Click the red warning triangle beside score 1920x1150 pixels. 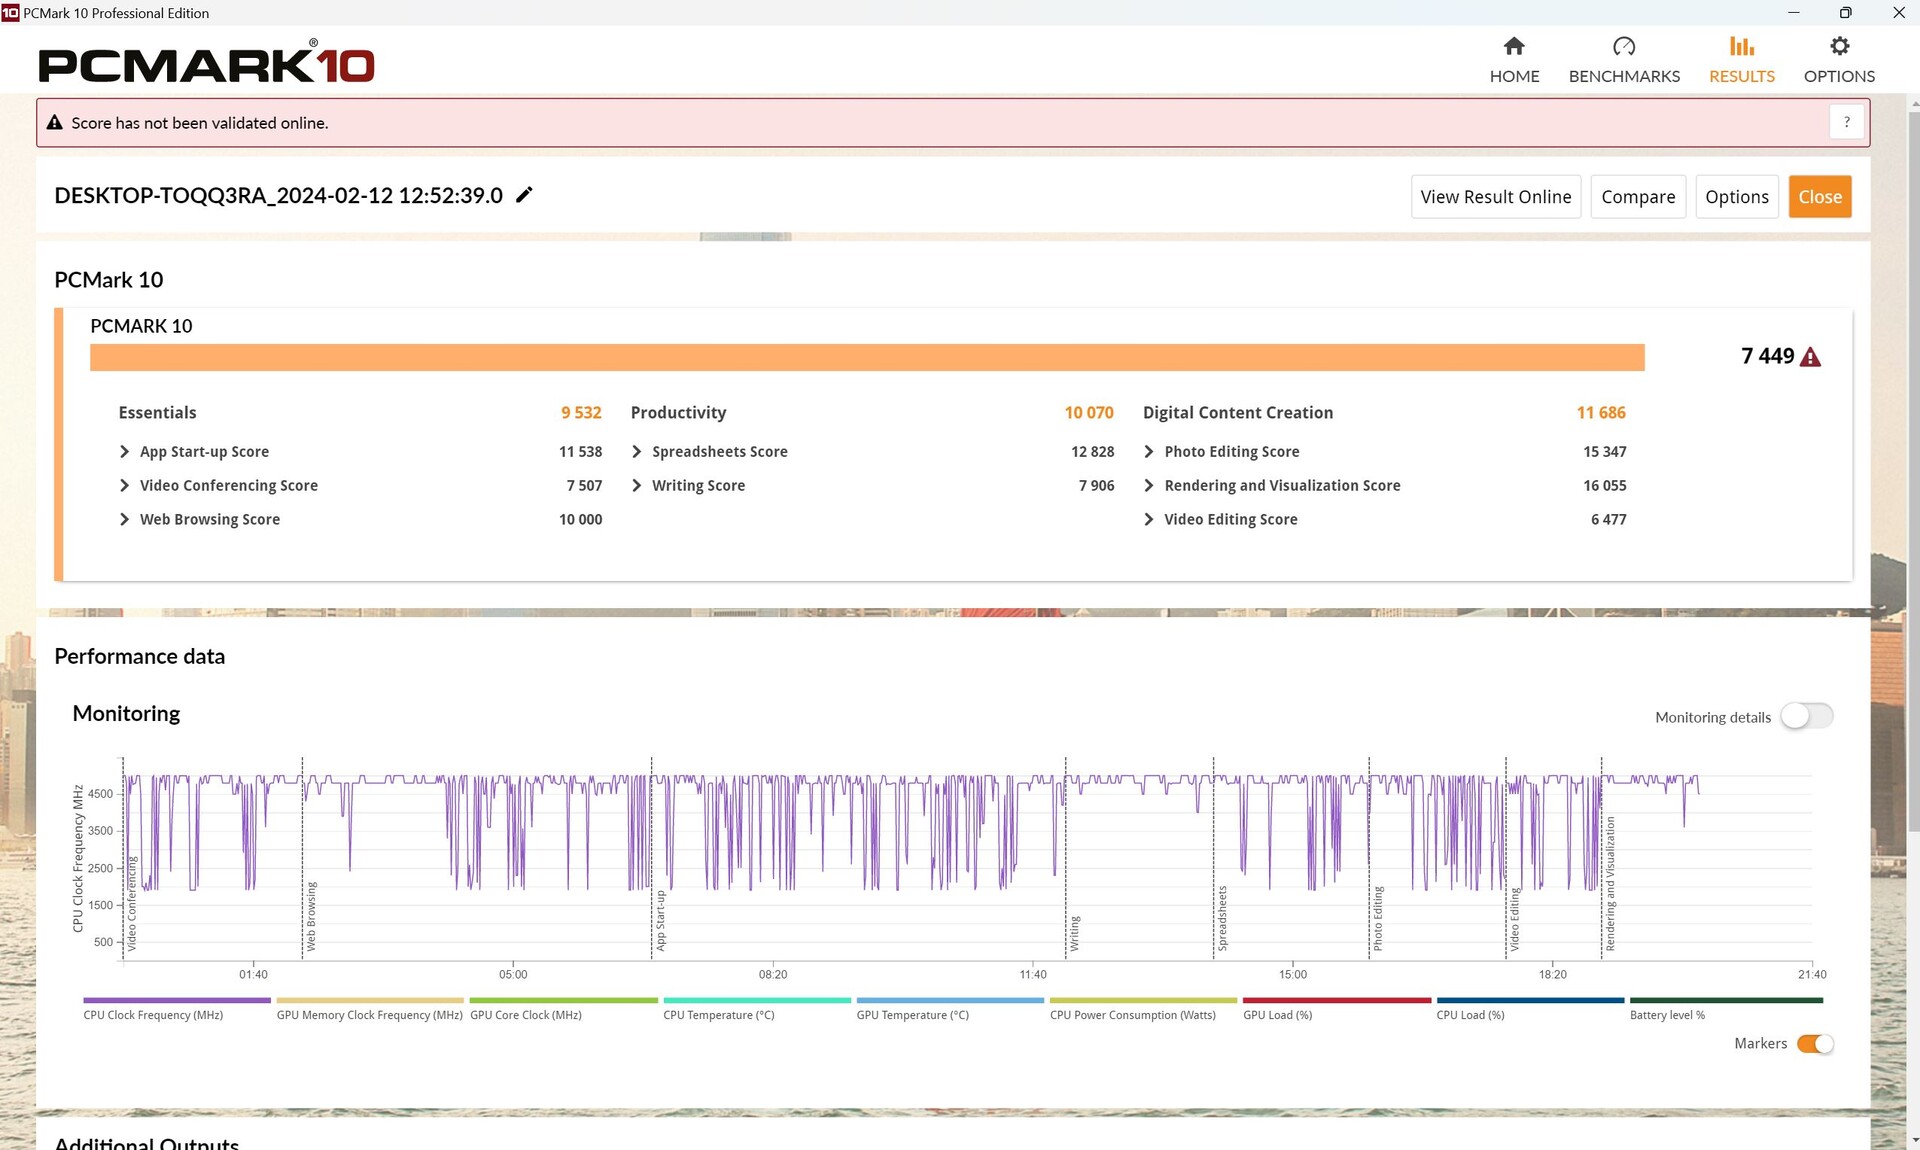click(x=1810, y=357)
